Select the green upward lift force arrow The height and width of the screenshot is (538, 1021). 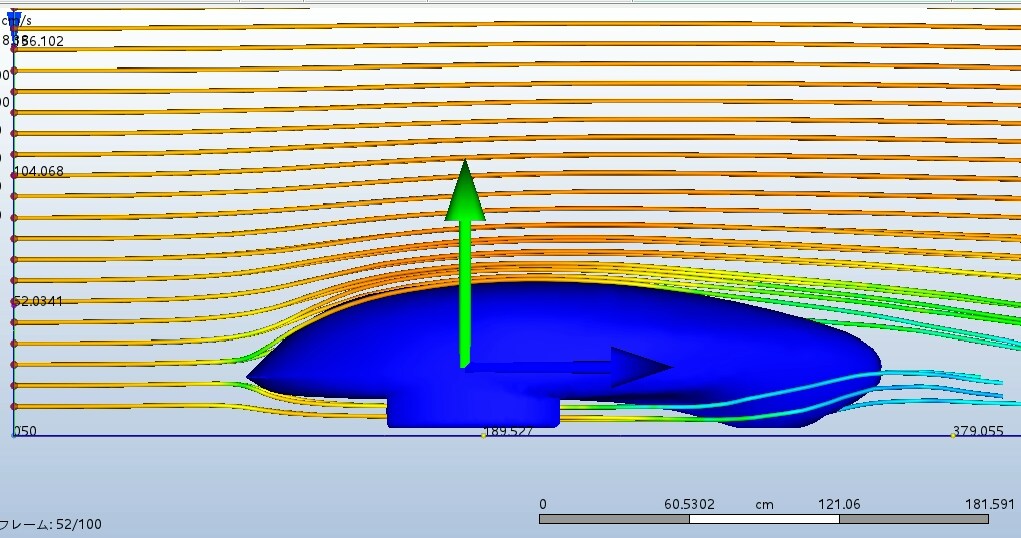[464, 263]
